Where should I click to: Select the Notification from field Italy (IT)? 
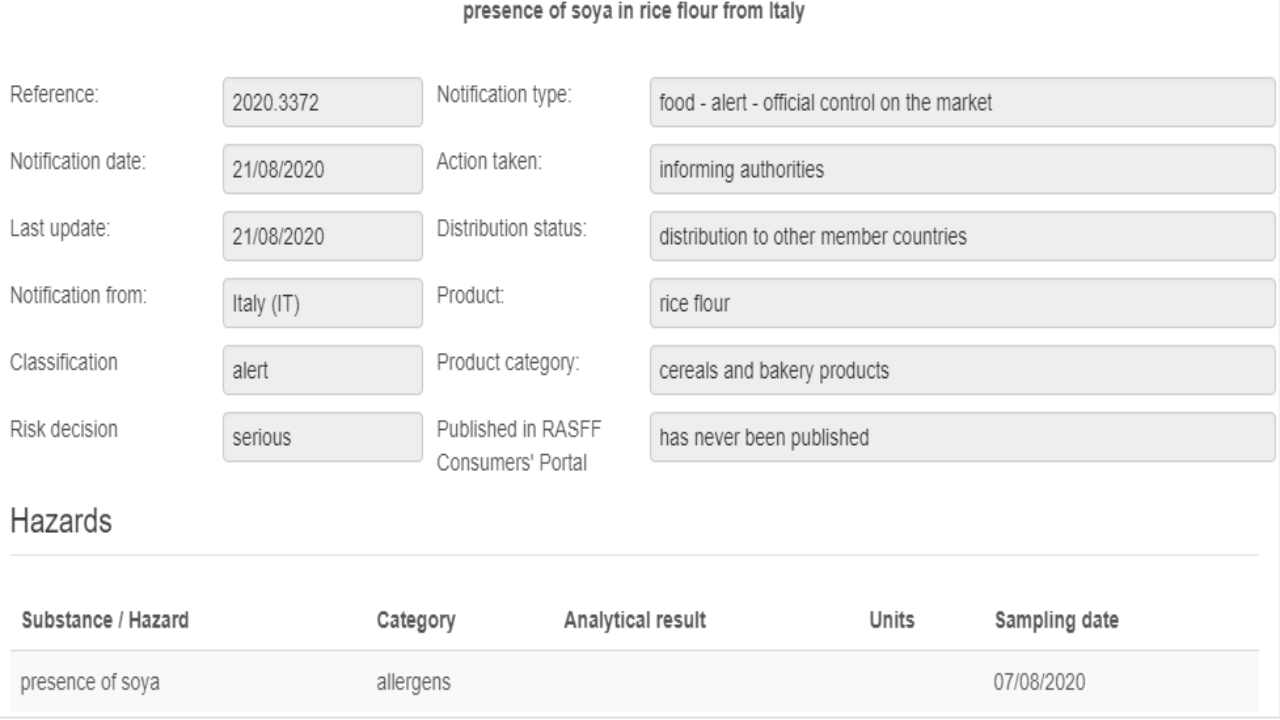[323, 305]
